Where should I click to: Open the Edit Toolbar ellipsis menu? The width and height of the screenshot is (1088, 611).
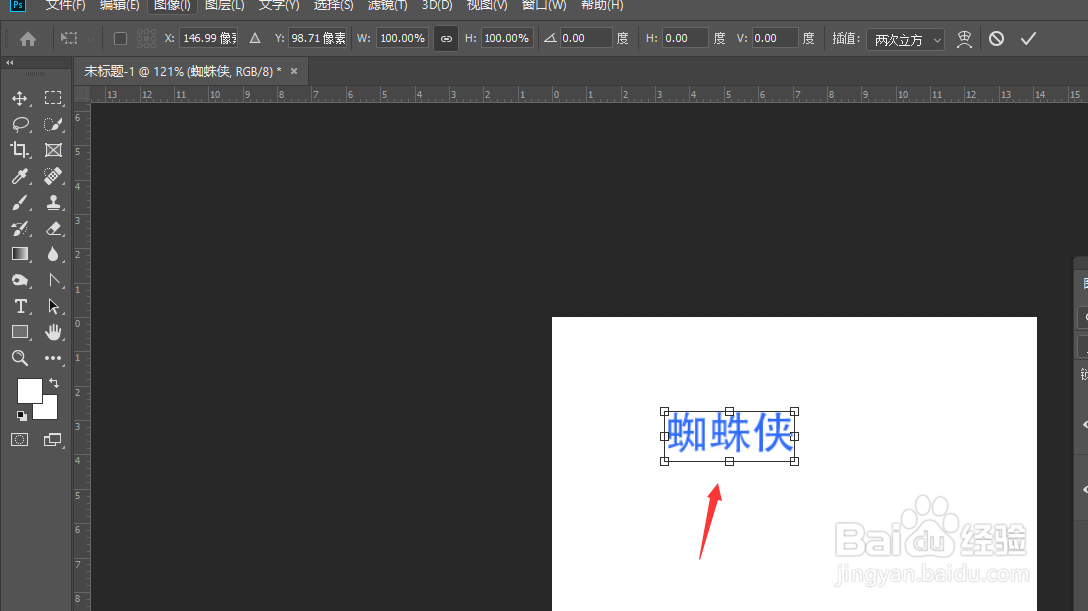click(53, 358)
